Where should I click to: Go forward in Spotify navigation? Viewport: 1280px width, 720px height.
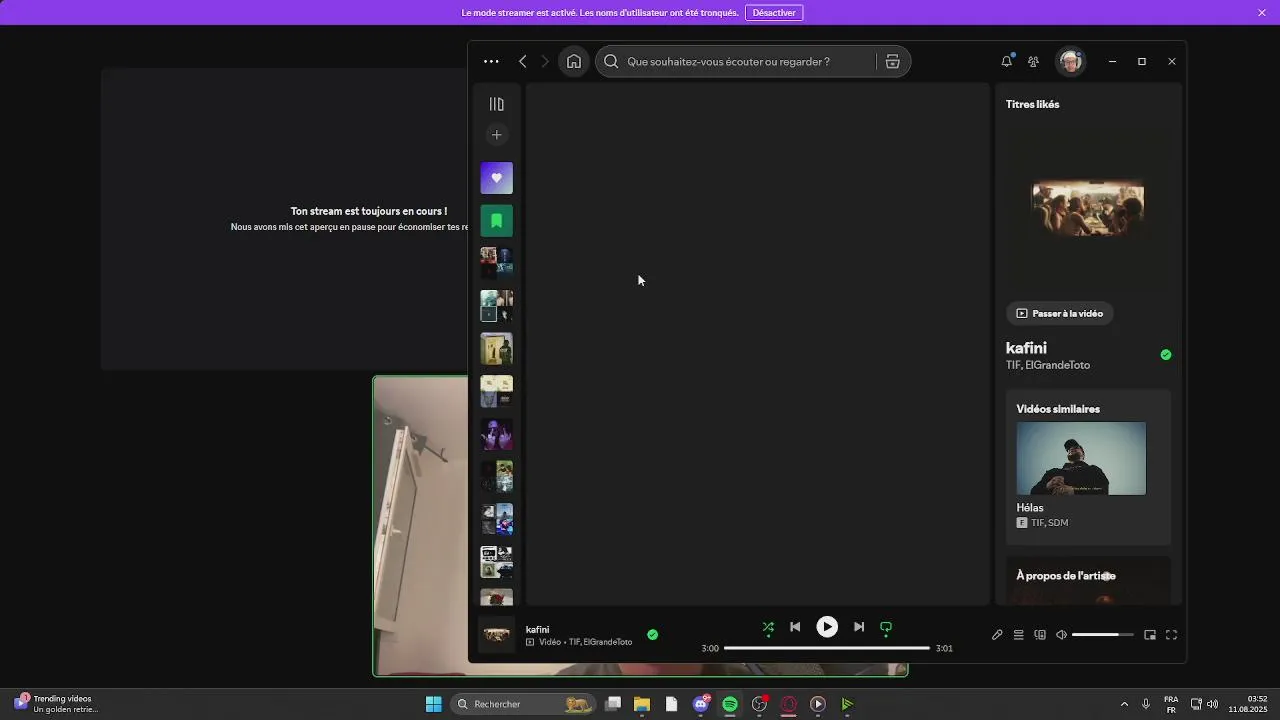pyautogui.click(x=545, y=62)
